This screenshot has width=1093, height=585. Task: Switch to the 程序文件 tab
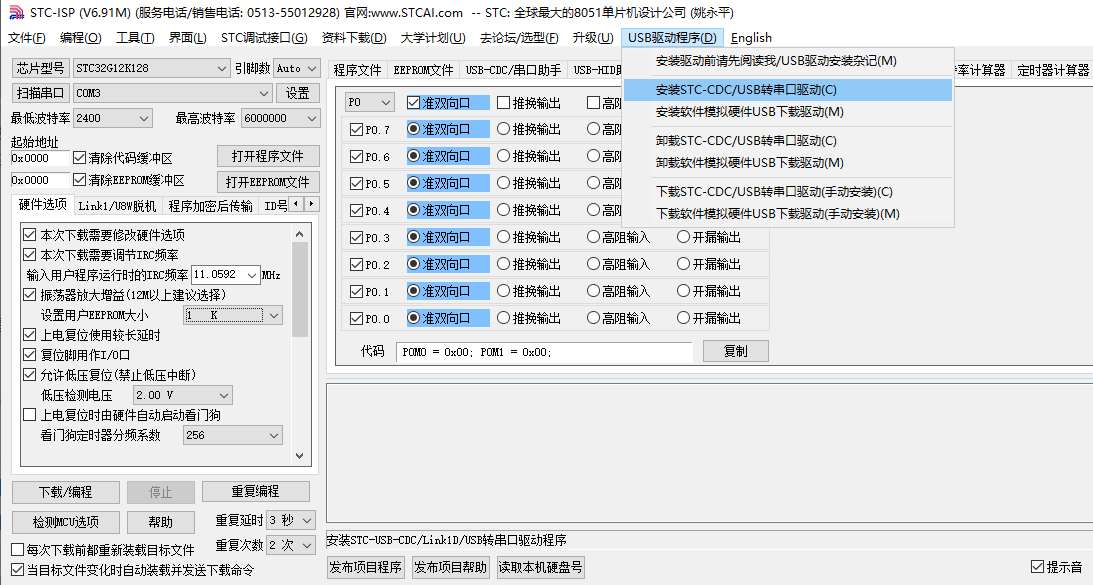click(357, 70)
